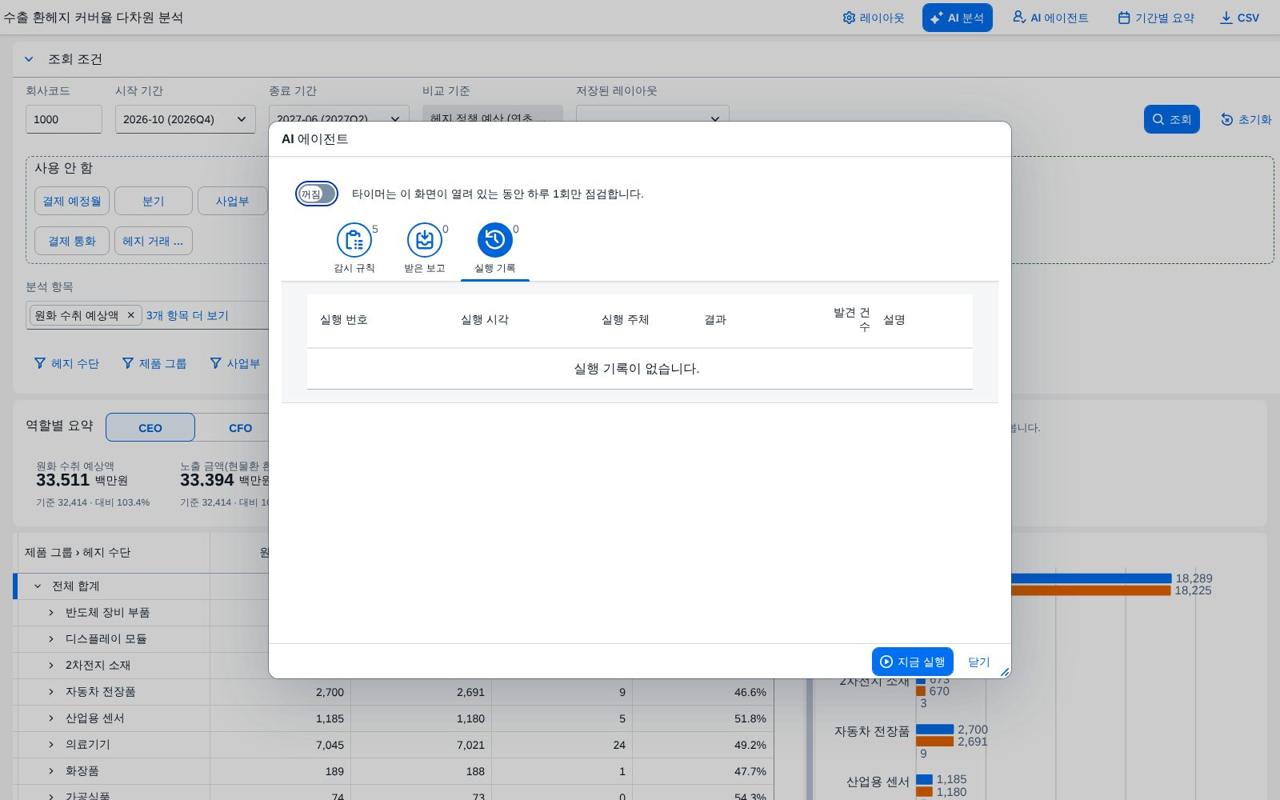Expand the 의료기기 row
Image resolution: width=1280 pixels, height=800 pixels.
pos(52,745)
